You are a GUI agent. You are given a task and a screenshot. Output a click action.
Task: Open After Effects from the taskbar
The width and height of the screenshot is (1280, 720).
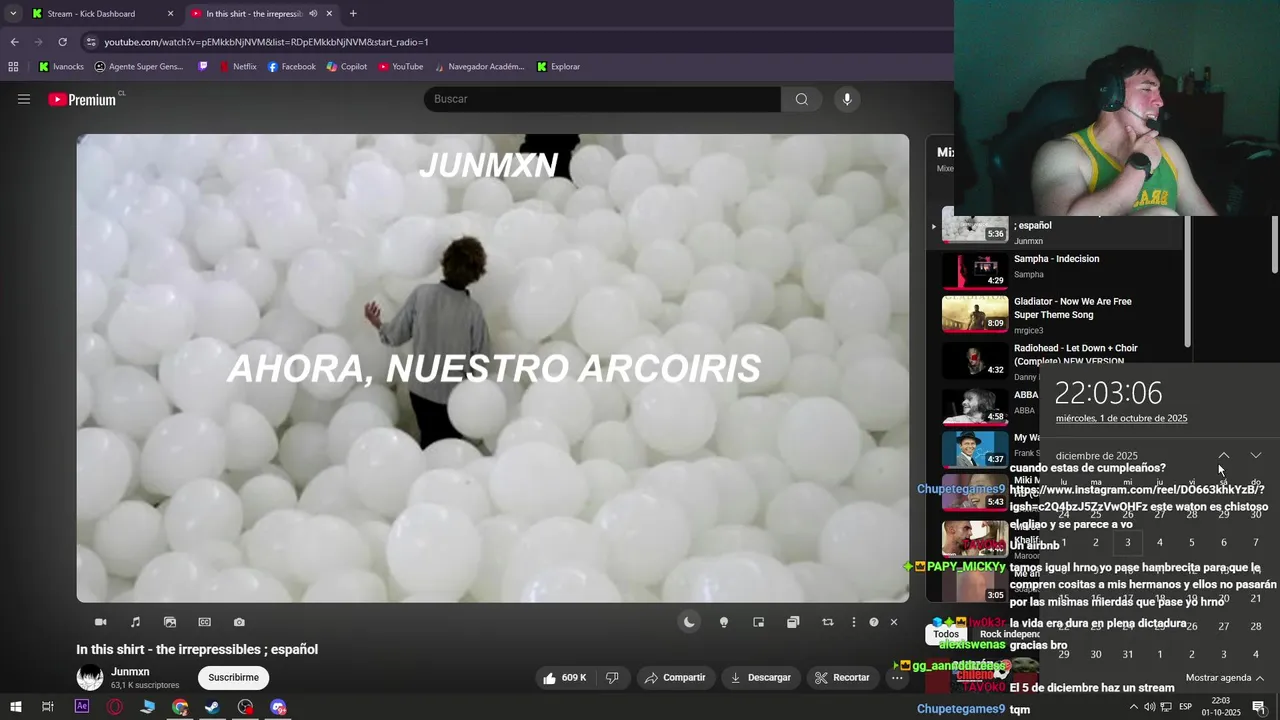click(82, 707)
